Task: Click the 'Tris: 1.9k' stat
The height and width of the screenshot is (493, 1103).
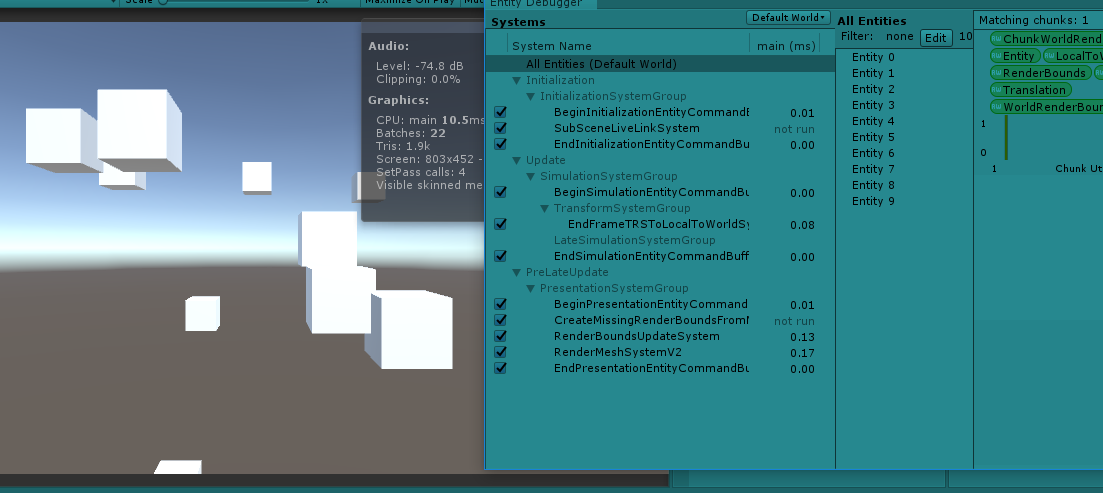Action: [403, 146]
